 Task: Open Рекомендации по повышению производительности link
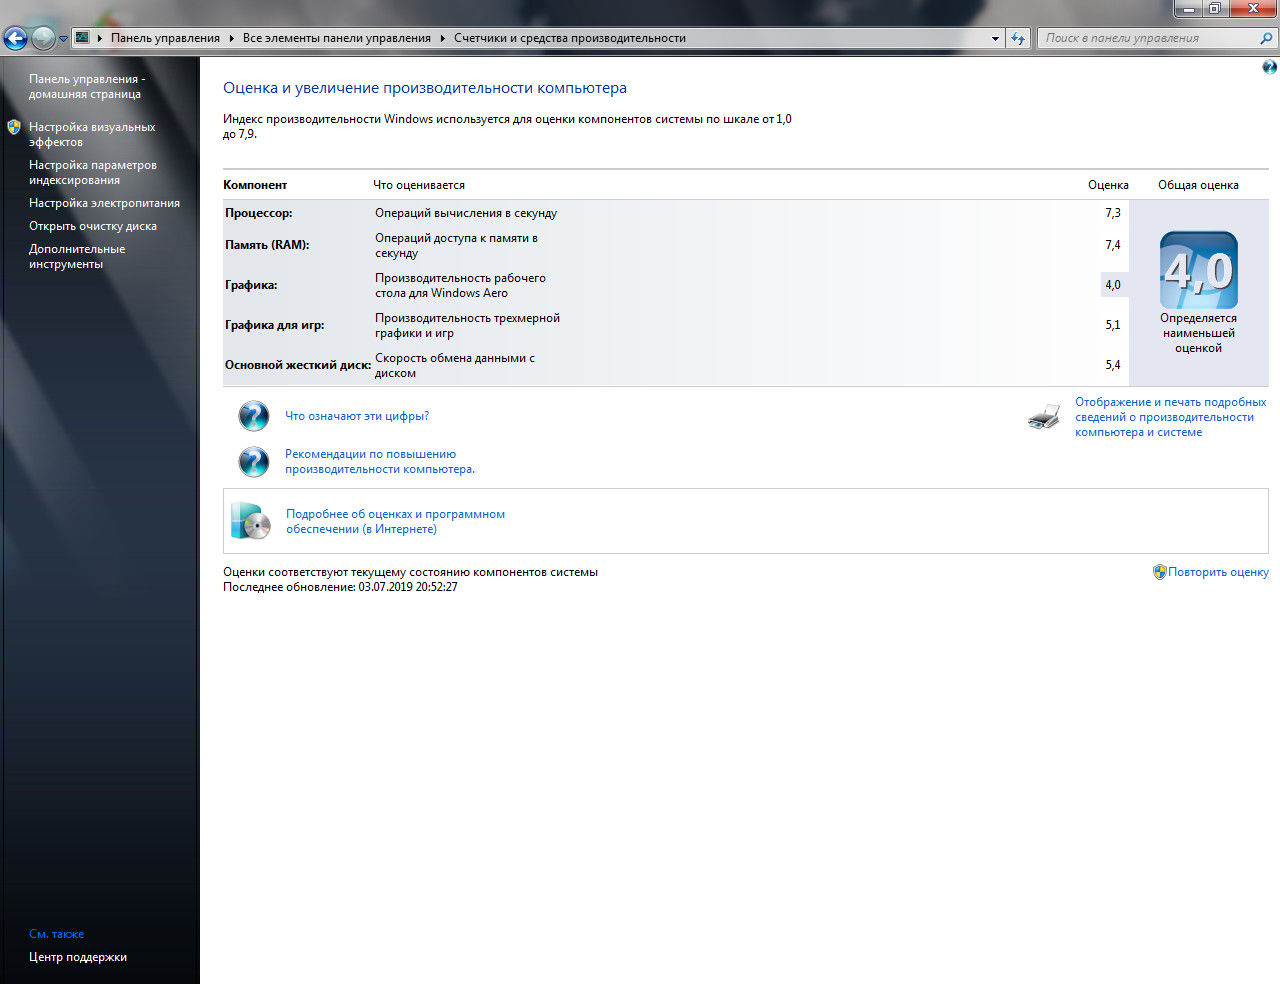pyautogui.click(x=380, y=461)
